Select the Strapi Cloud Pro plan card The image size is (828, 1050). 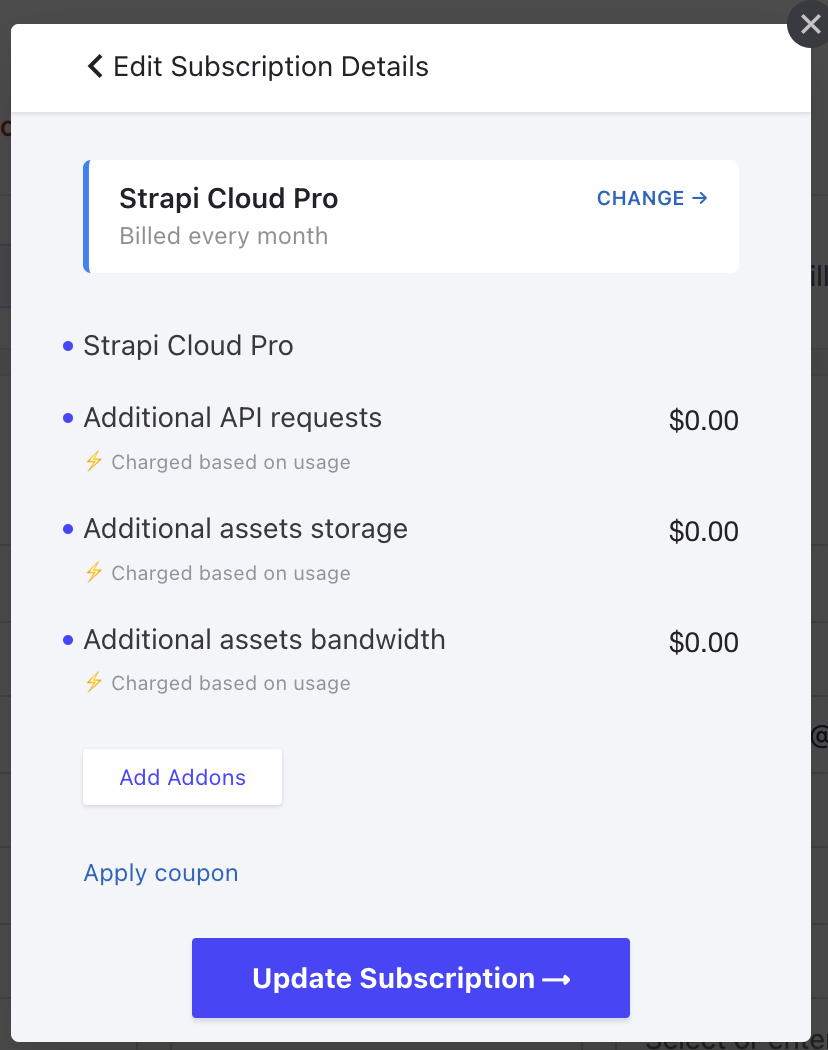tap(410, 217)
